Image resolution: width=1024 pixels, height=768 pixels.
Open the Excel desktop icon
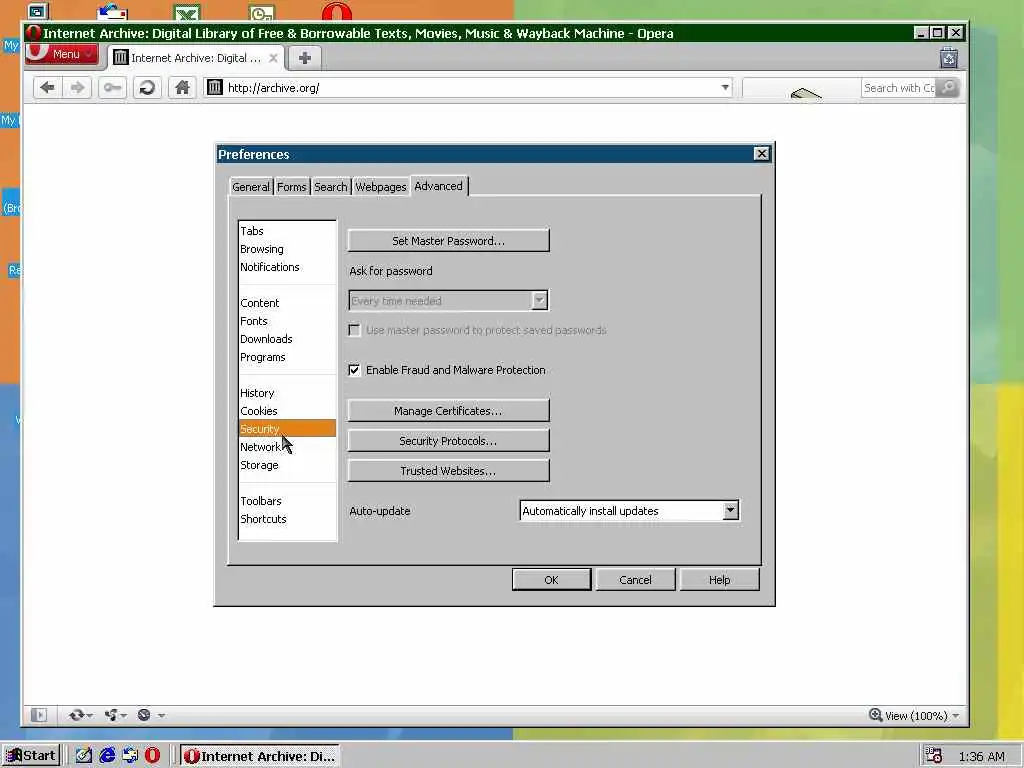tap(187, 12)
